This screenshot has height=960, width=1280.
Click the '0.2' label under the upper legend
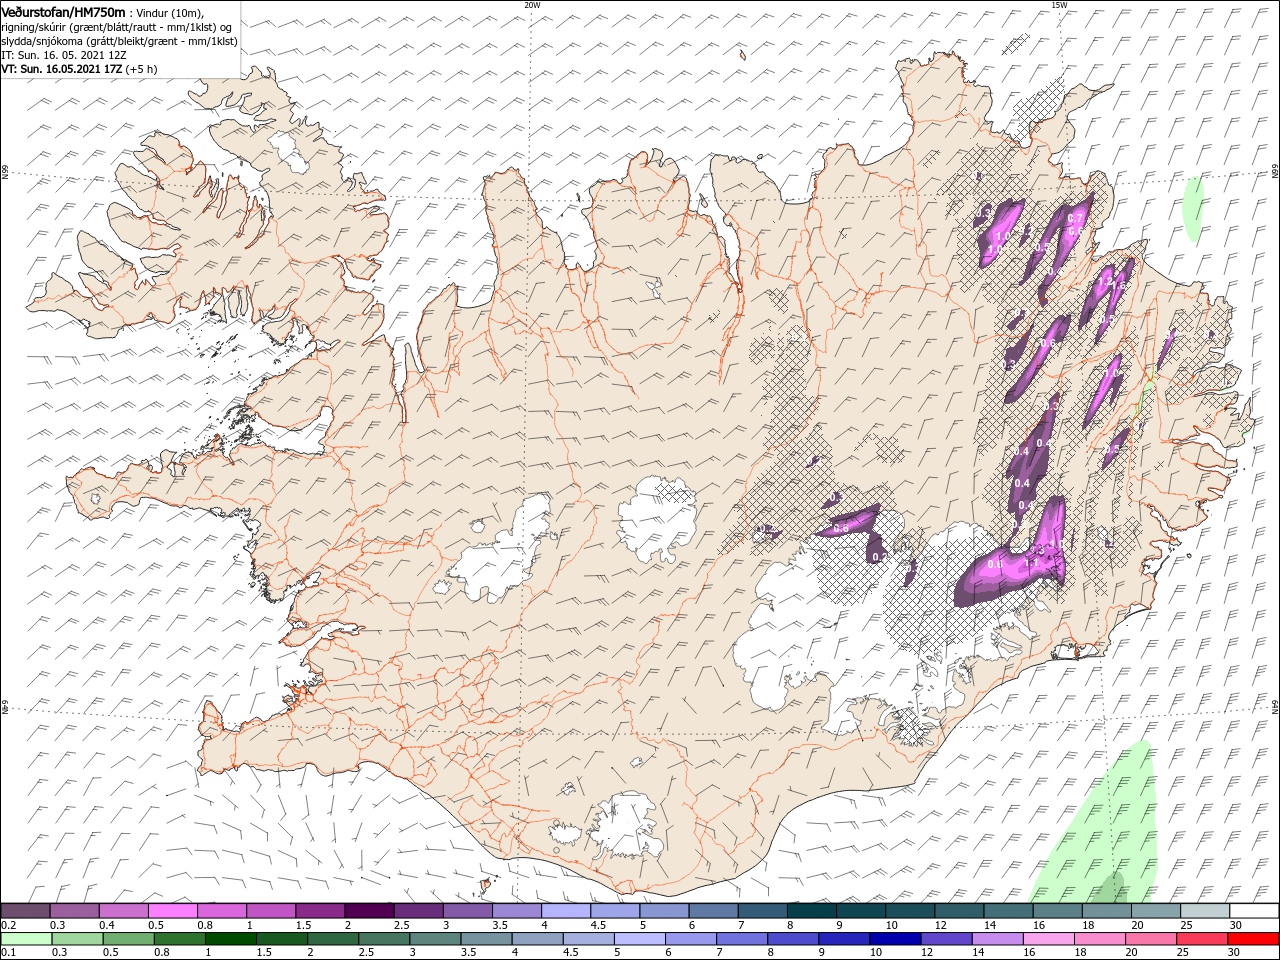pyautogui.click(x=8, y=925)
